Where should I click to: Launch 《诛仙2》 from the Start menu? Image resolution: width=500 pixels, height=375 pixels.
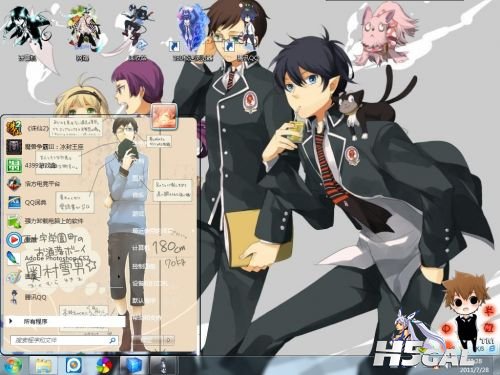28,128
